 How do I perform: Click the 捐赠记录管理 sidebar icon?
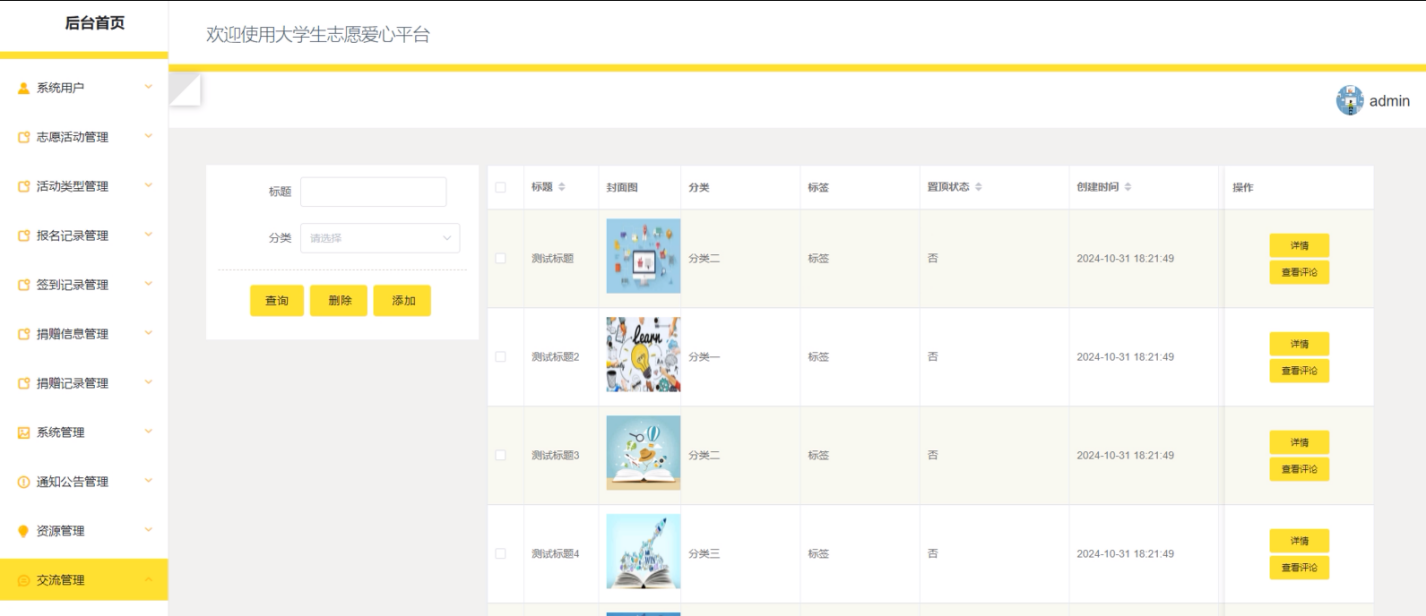[24, 383]
